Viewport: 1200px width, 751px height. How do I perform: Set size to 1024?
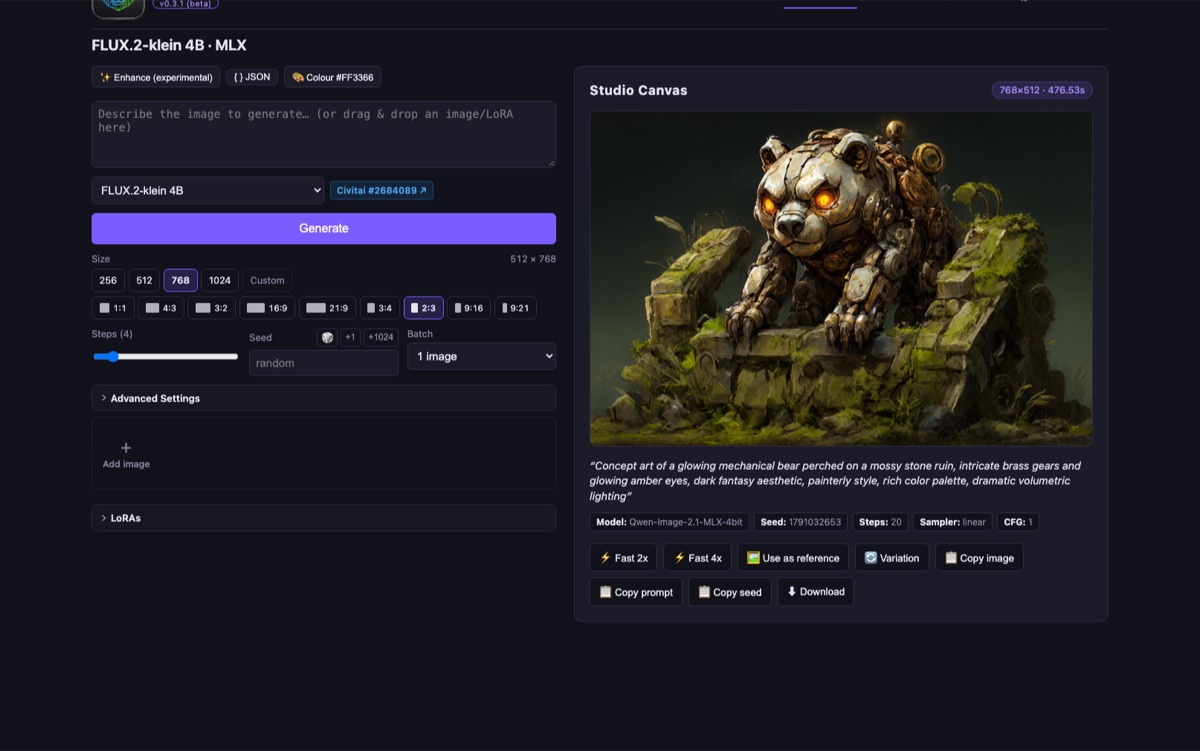[220, 280]
